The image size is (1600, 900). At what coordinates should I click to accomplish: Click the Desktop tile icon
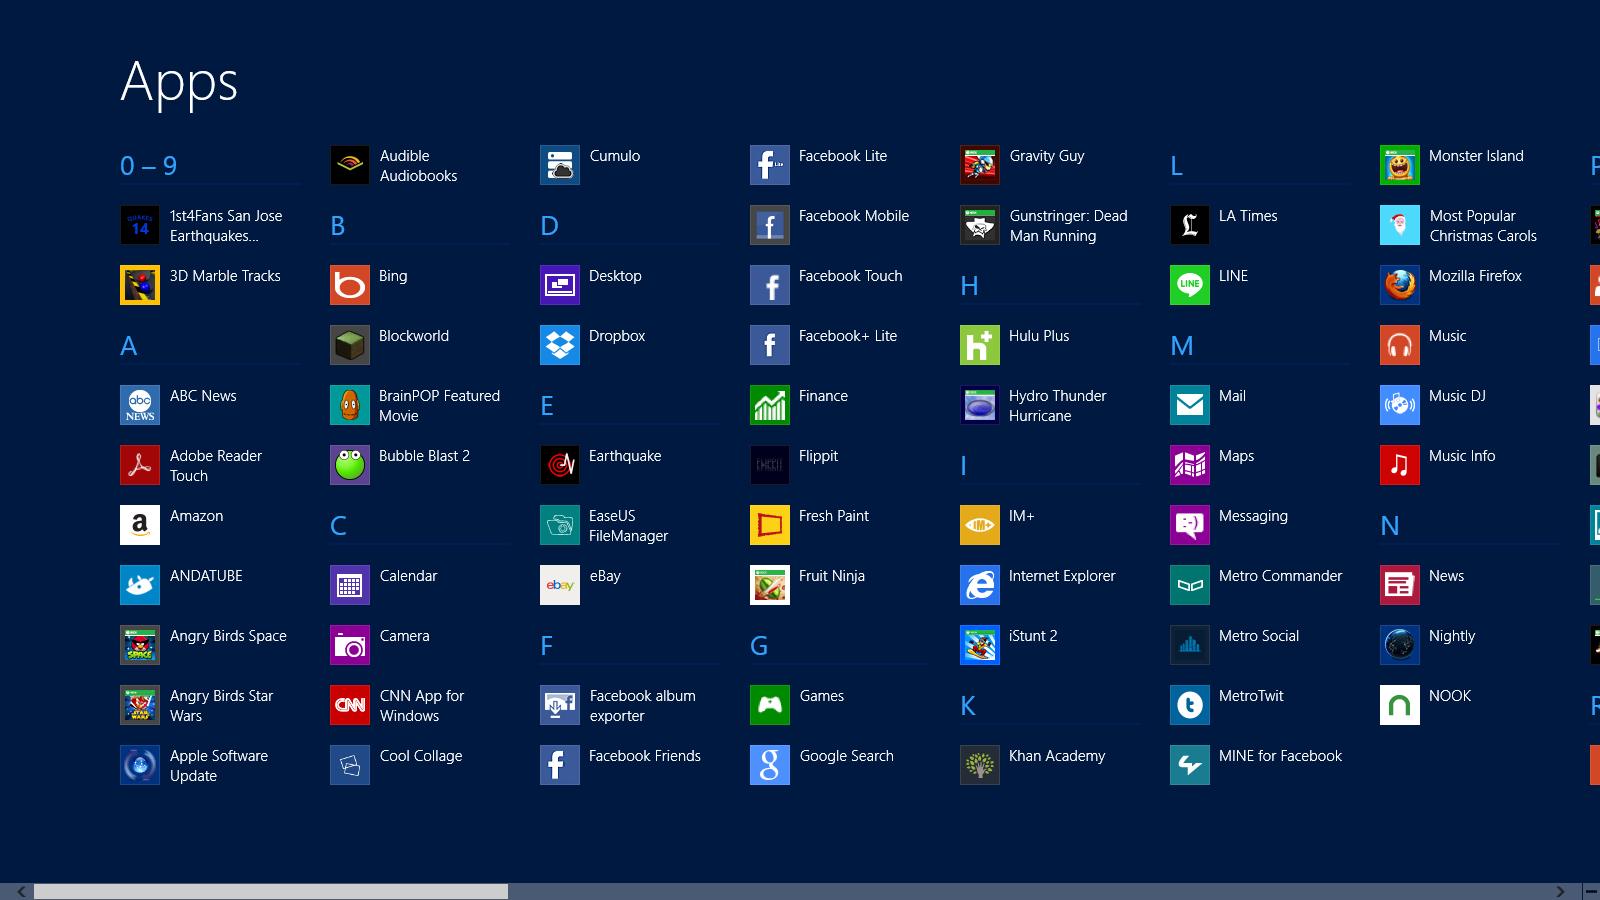pos(560,285)
